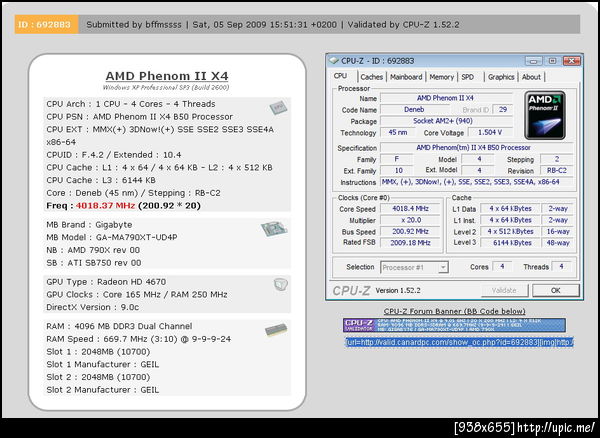Minimize the CPU-Z window
The width and height of the screenshot is (600, 438).
pyautogui.click(x=533, y=61)
